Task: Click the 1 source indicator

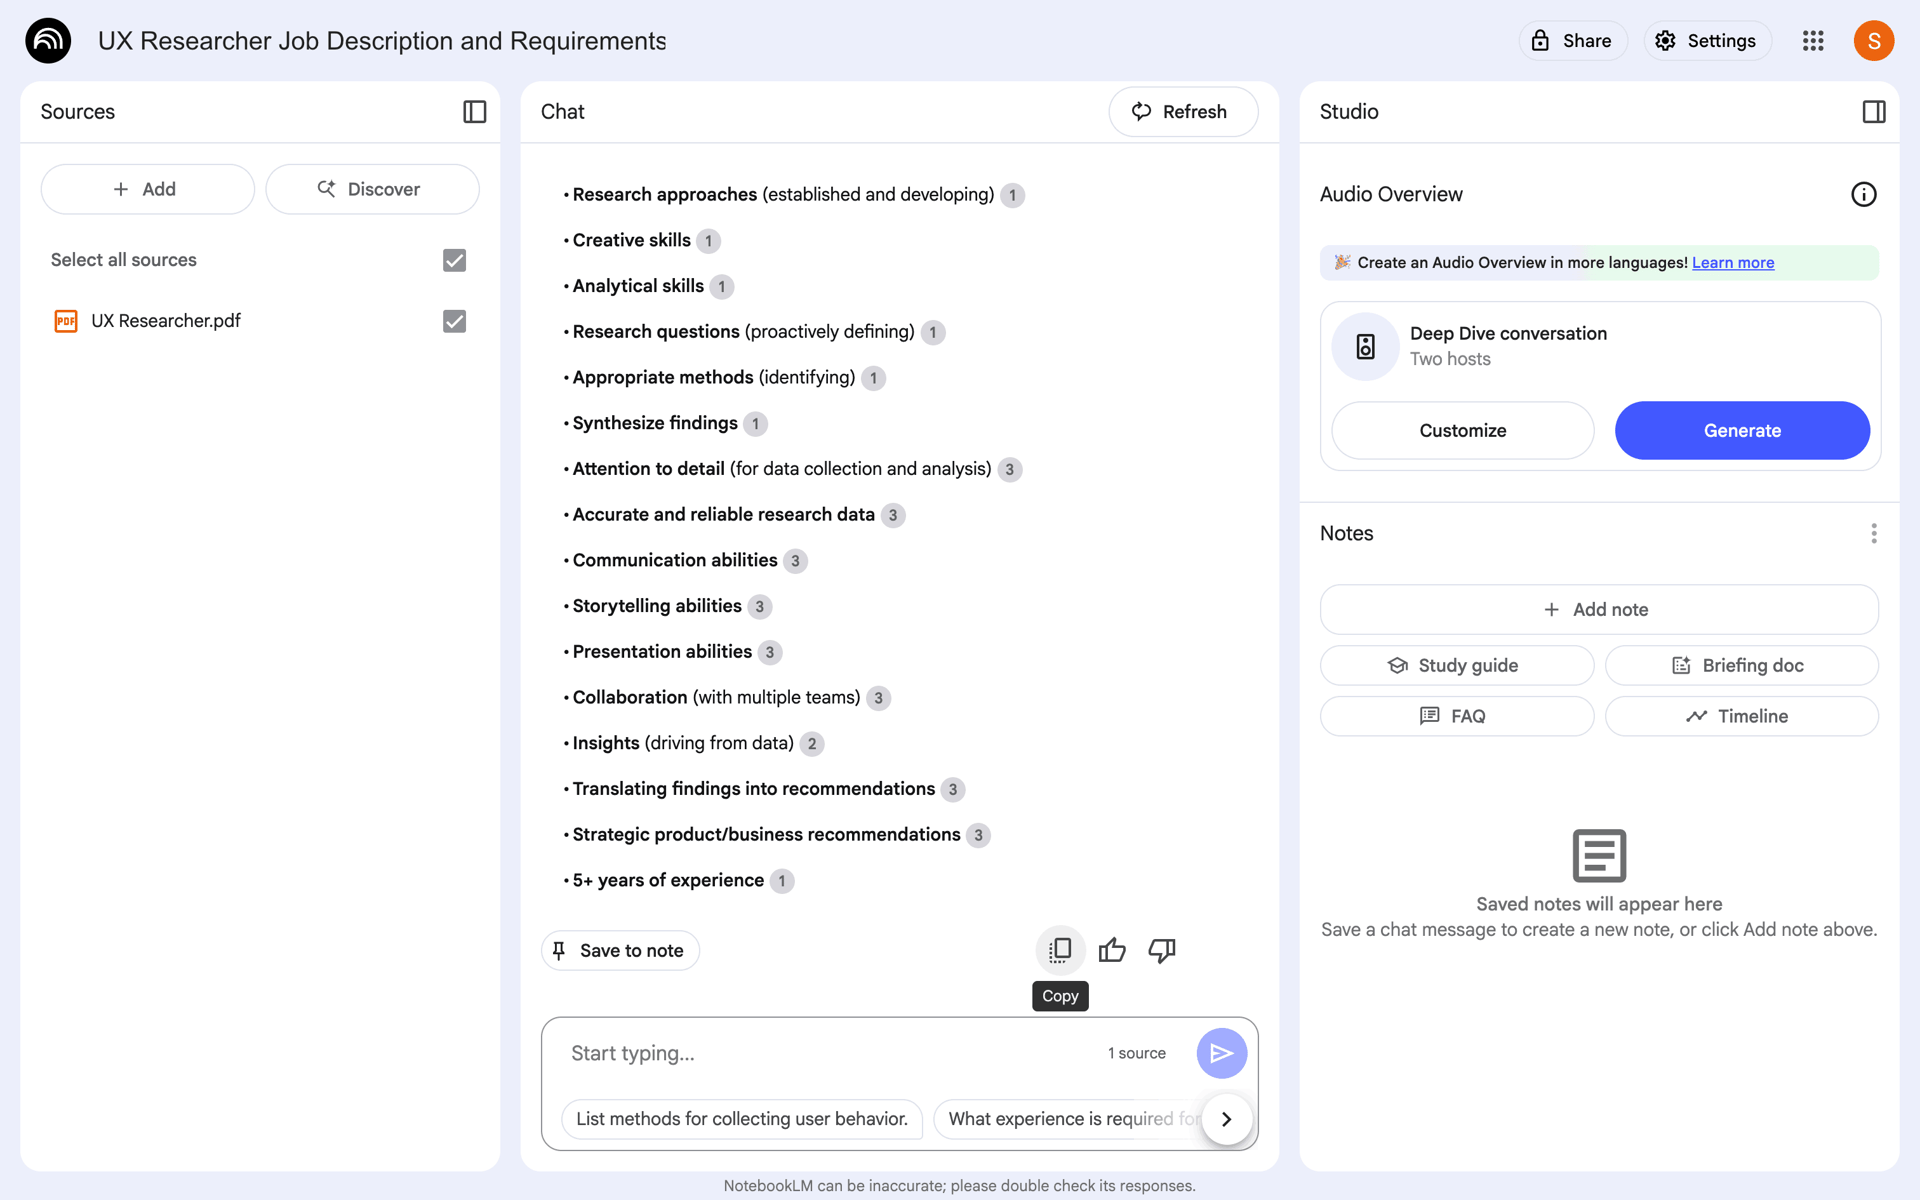Action: pyautogui.click(x=1137, y=1054)
